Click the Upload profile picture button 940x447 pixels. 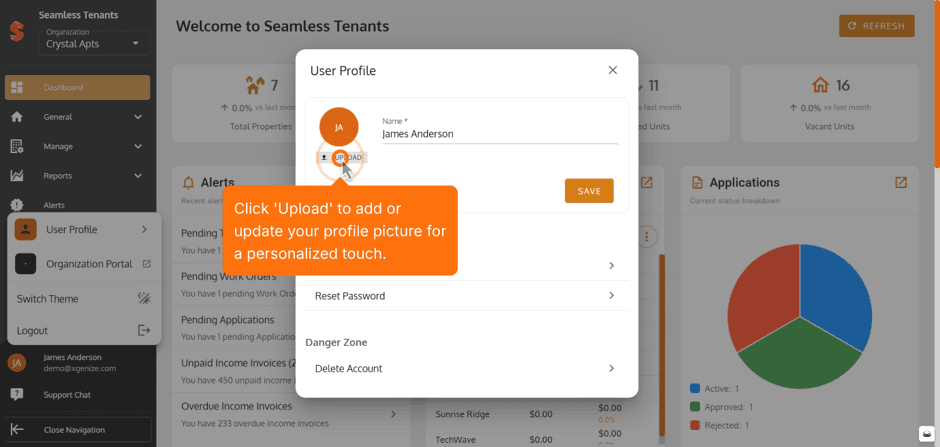click(x=341, y=158)
